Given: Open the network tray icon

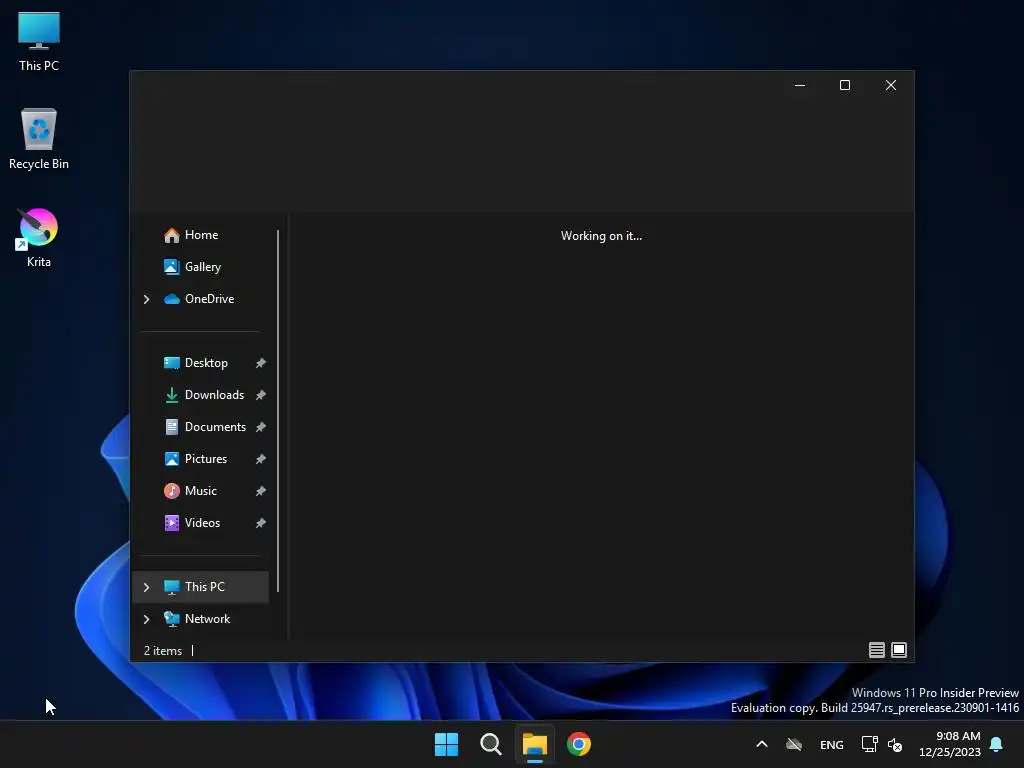Looking at the screenshot, I should point(869,744).
